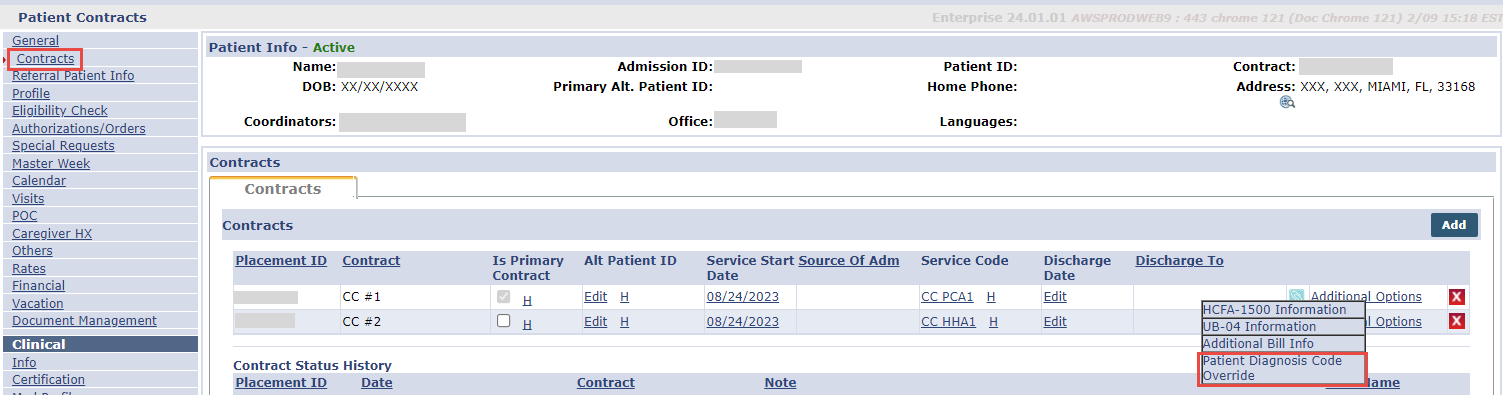Check Is Primary Contract for CC #2
The width and height of the screenshot is (1503, 395).
[504, 321]
